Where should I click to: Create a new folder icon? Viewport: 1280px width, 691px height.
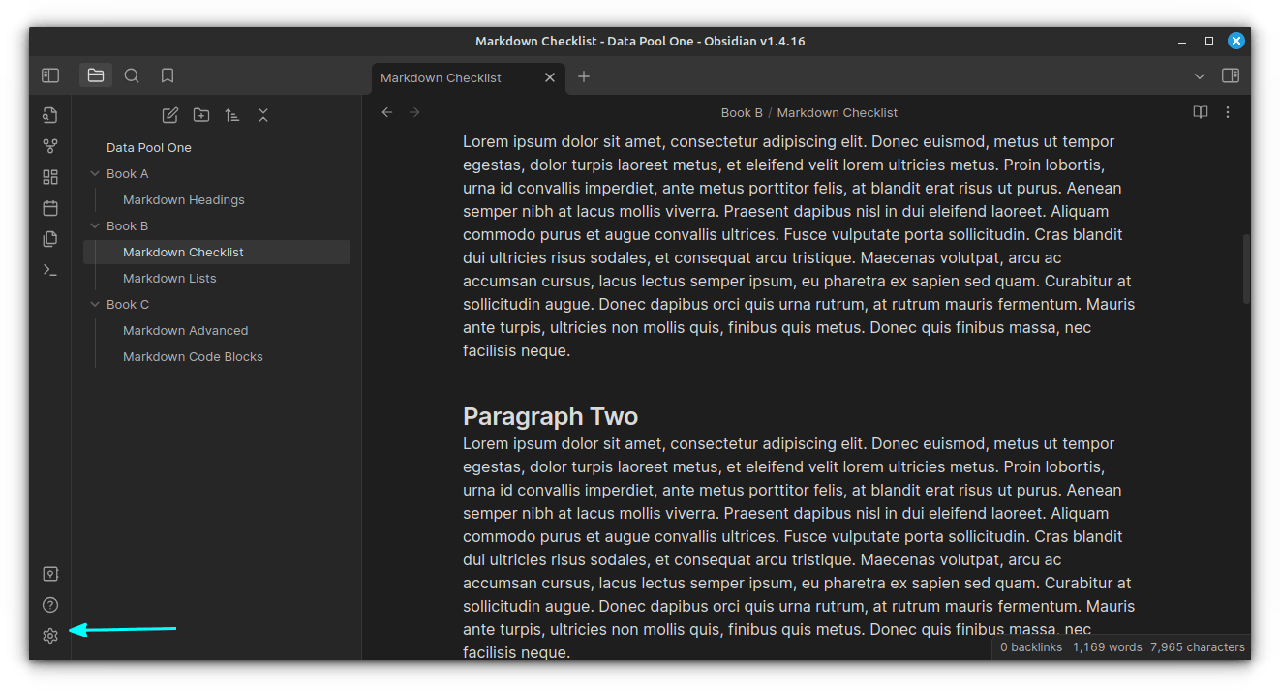coord(201,115)
